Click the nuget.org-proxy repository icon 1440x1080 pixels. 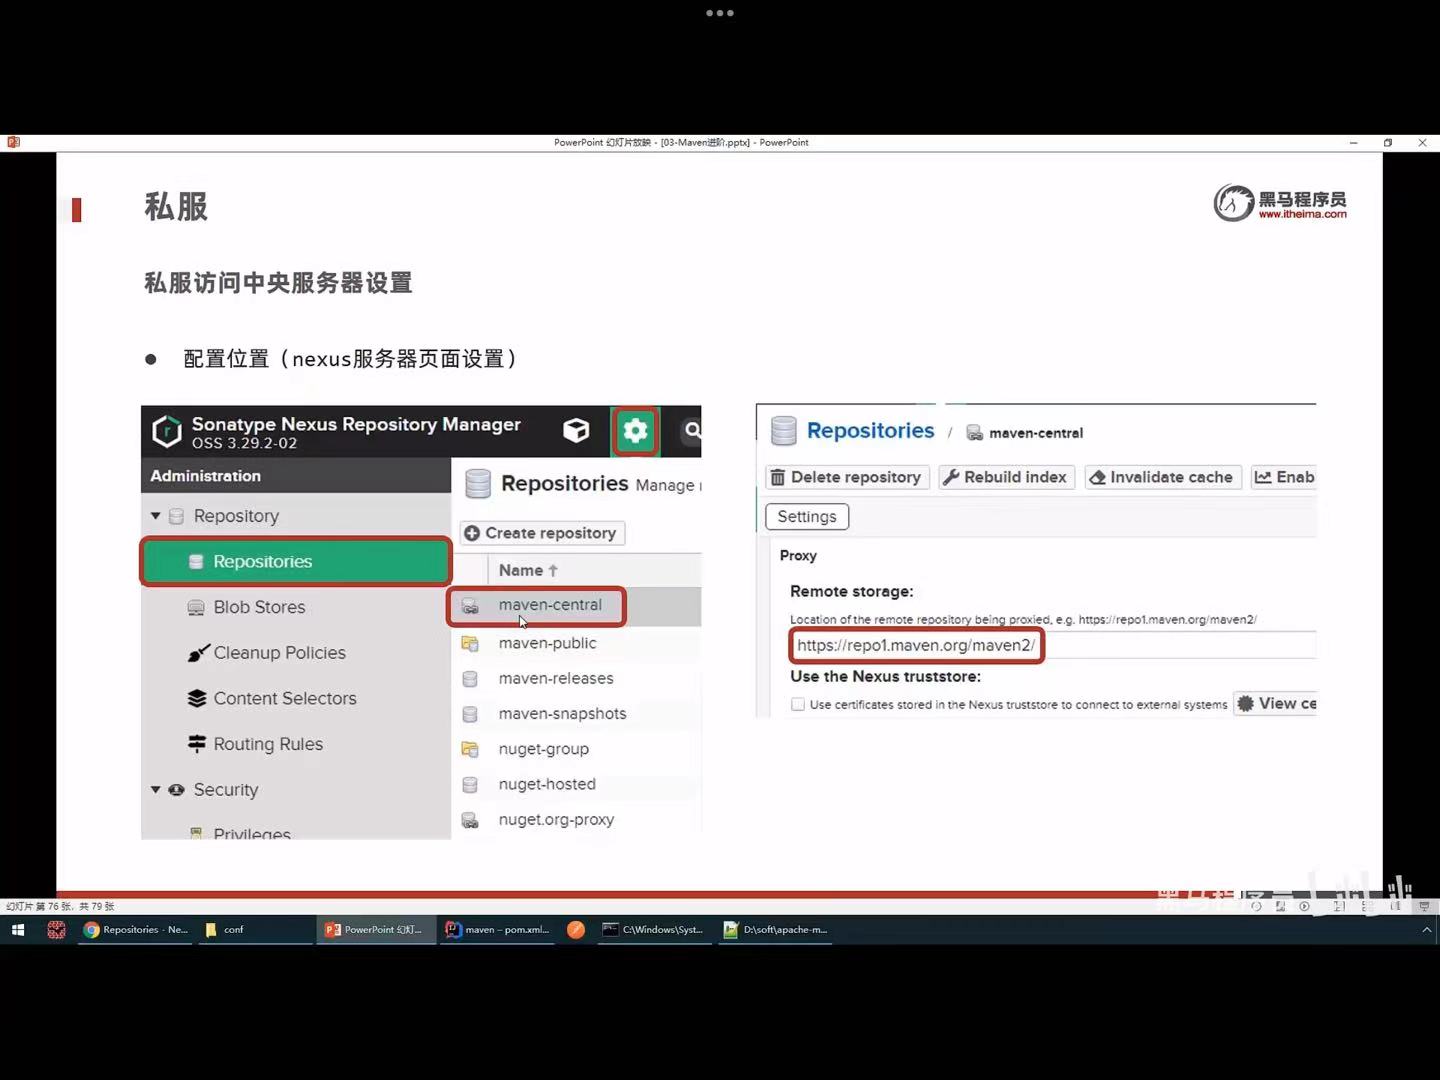pos(470,820)
